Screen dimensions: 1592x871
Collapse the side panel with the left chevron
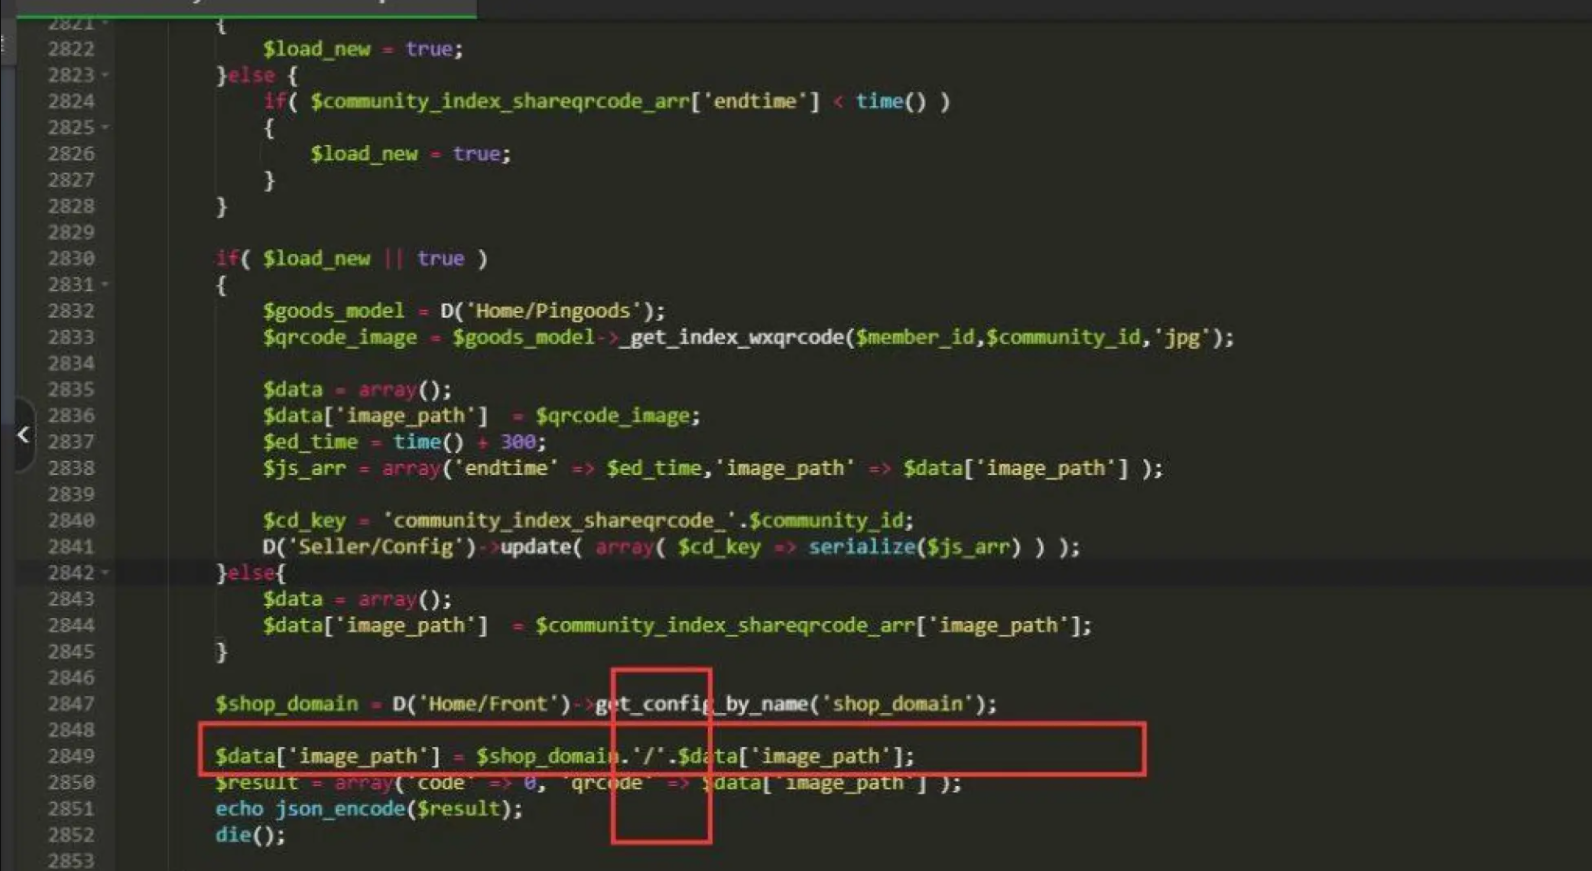23,435
